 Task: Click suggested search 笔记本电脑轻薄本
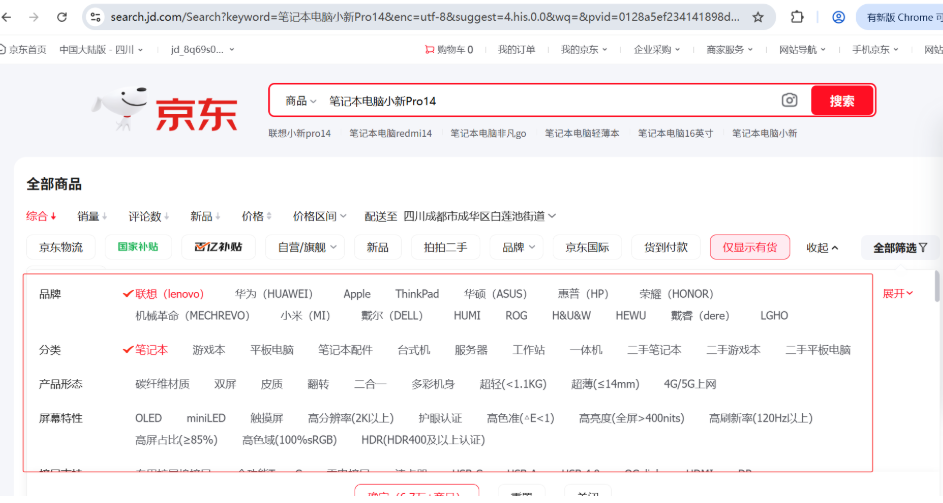[x=582, y=133]
